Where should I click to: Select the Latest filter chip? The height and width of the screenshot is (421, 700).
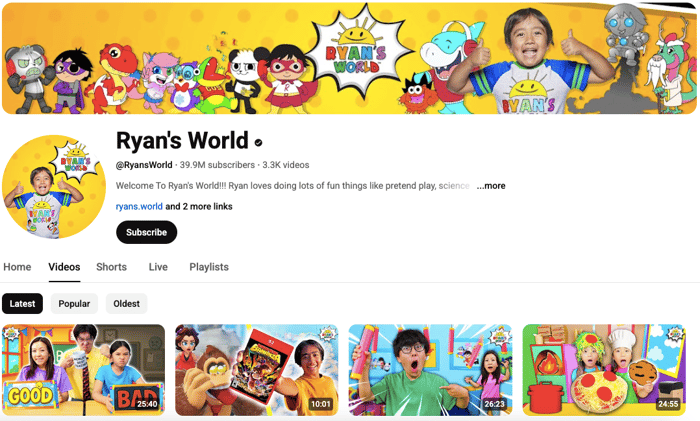pyautogui.click(x=22, y=304)
